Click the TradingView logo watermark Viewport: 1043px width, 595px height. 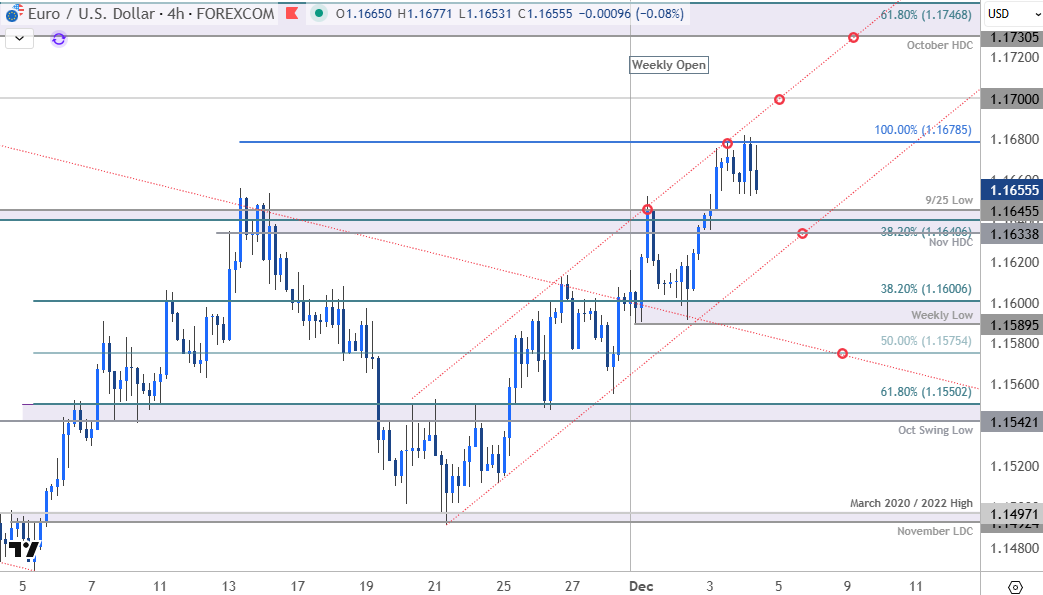click(22, 549)
